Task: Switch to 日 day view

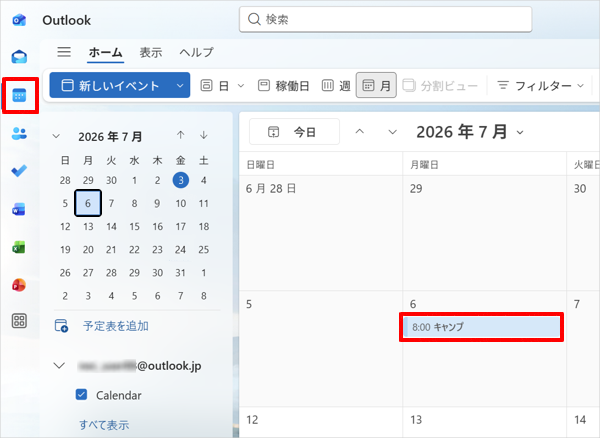Action: tap(215, 85)
